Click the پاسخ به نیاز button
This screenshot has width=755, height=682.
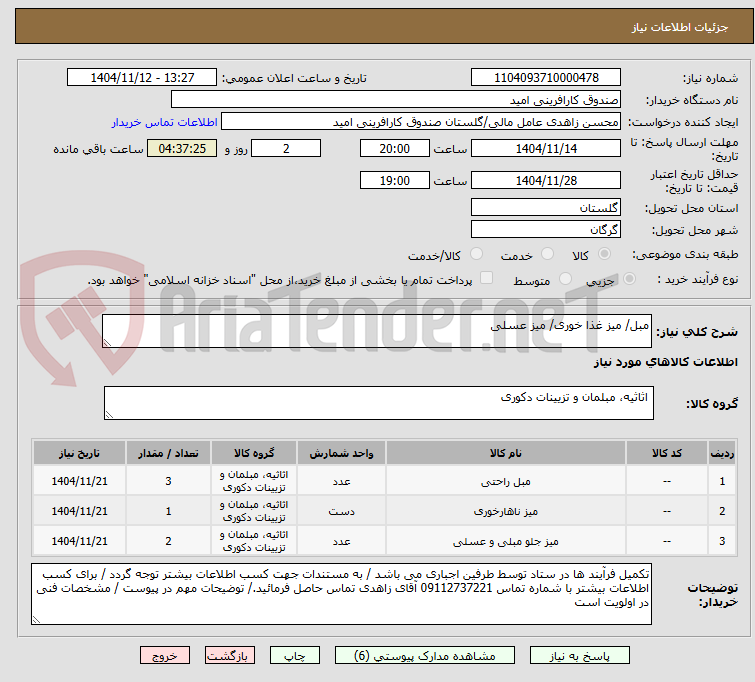(x=580, y=656)
